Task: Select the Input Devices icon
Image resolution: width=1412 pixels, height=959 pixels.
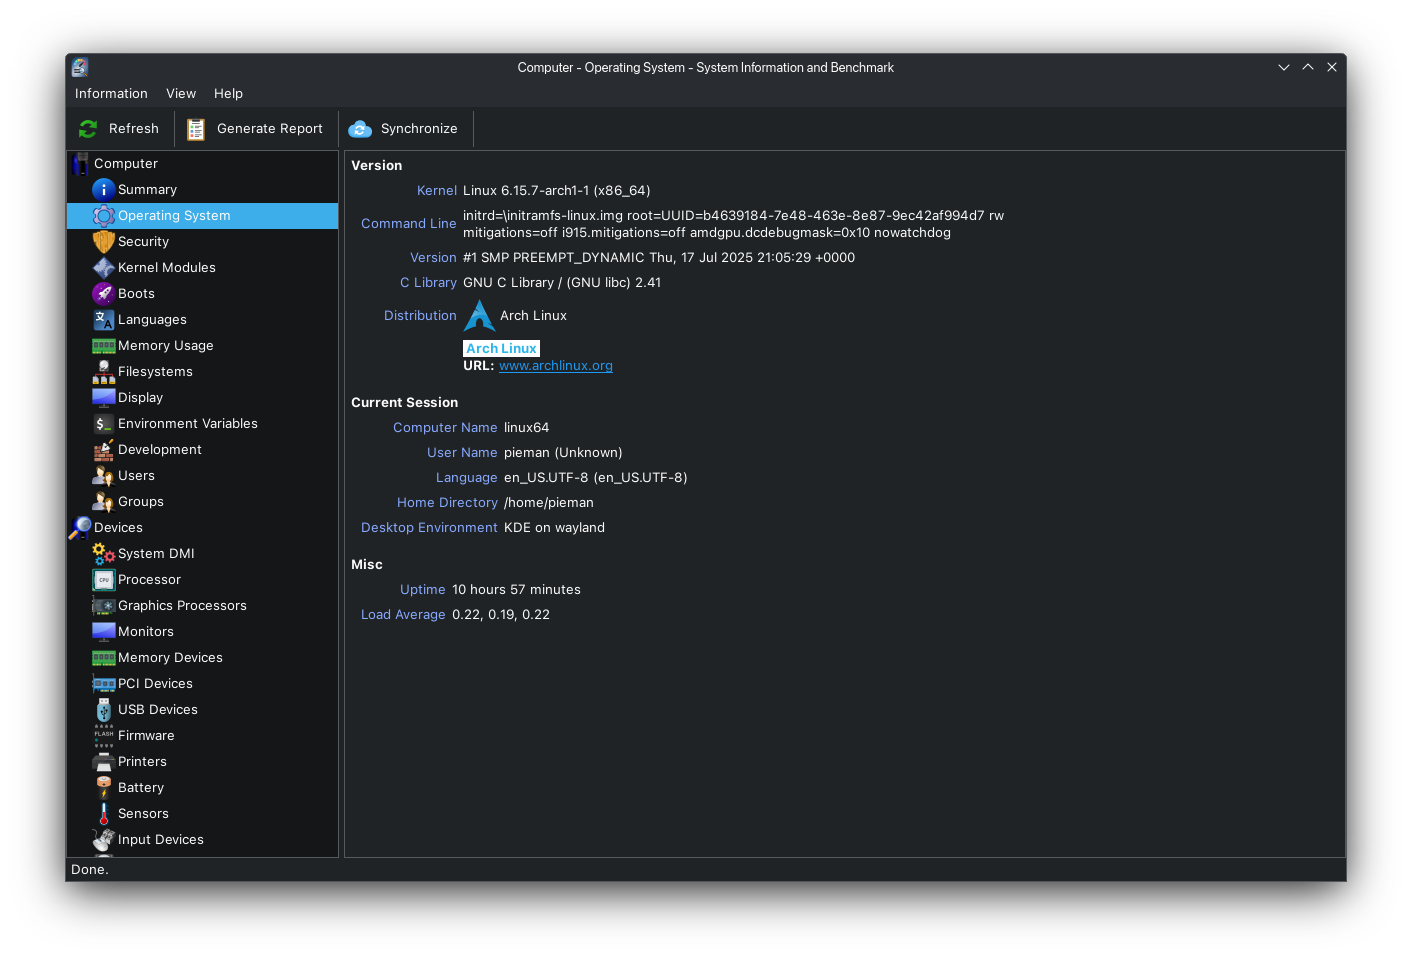Action: (103, 839)
